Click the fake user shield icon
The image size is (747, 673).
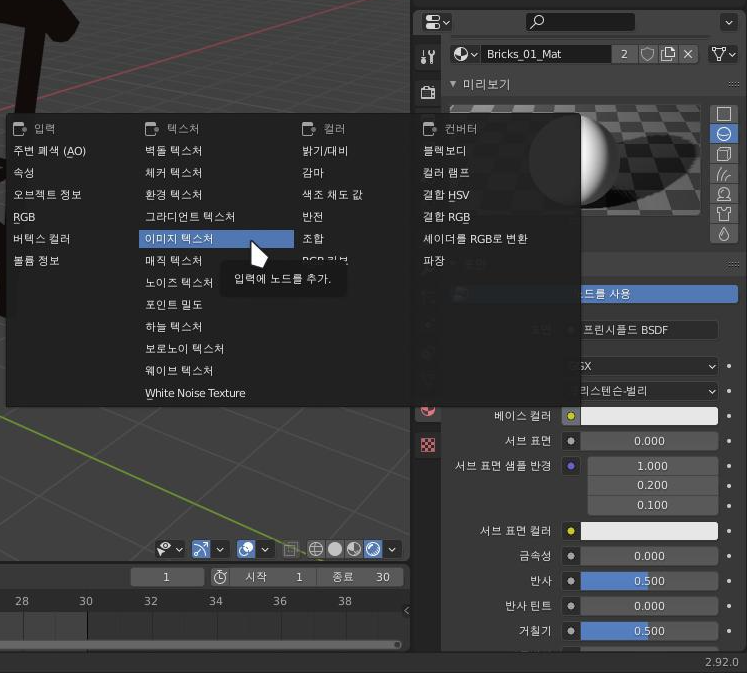point(647,54)
